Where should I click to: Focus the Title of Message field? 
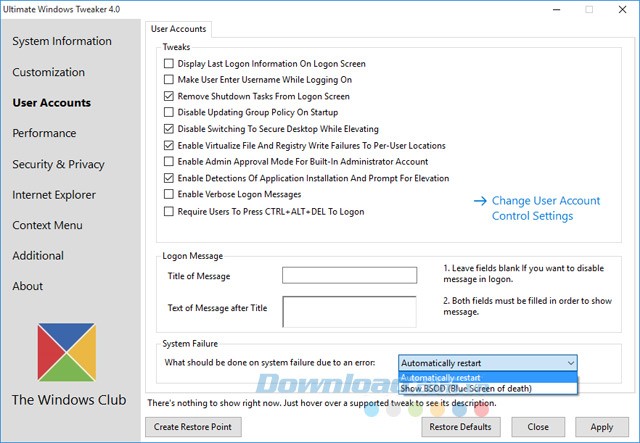[x=349, y=275]
